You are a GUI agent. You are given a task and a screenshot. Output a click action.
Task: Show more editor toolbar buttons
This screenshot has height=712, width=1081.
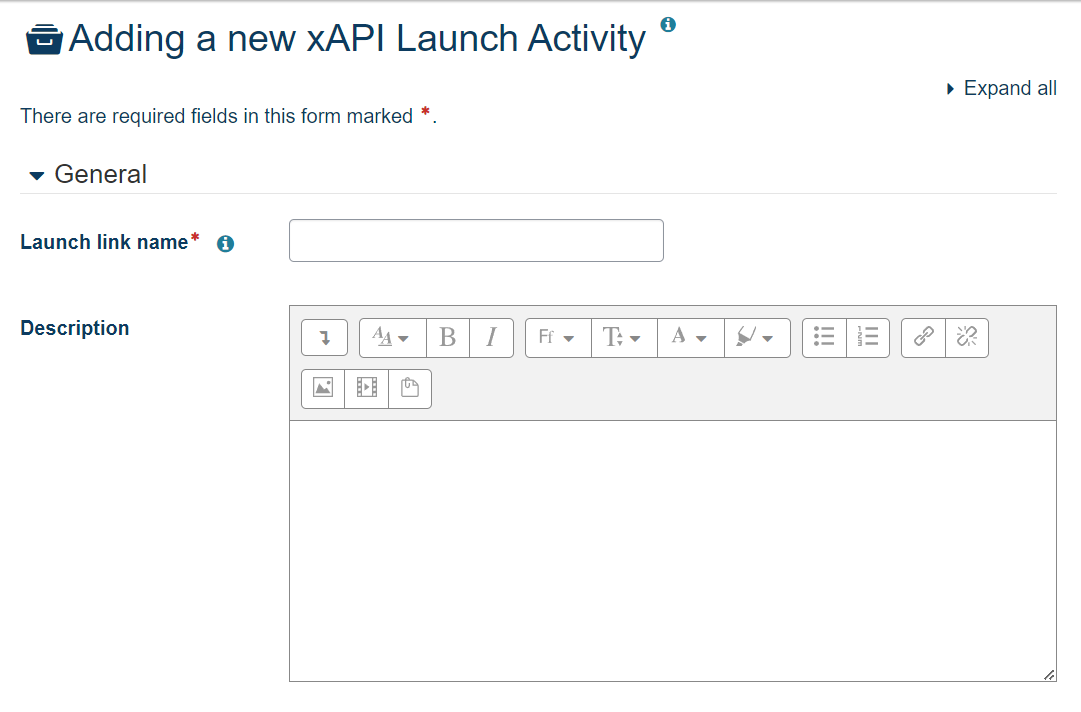[x=323, y=337]
